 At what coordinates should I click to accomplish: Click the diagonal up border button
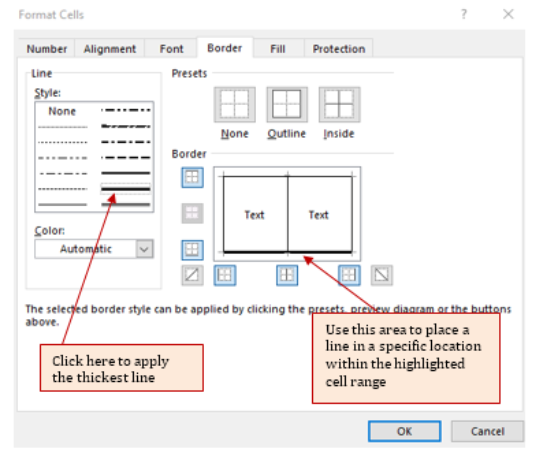[x=192, y=275]
